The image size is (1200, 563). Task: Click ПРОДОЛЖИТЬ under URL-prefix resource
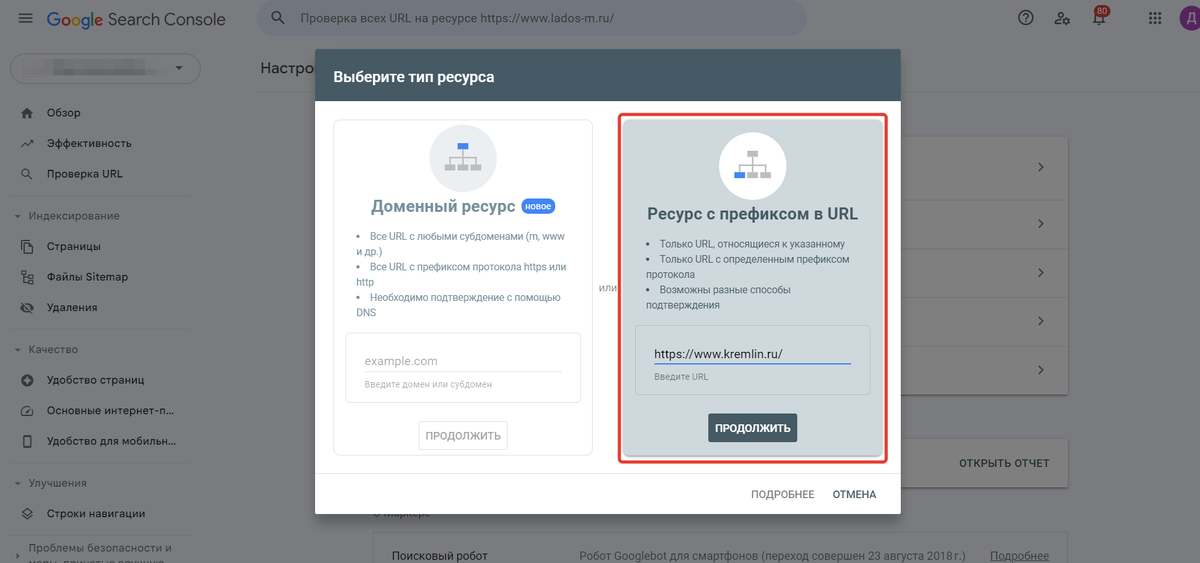pyautogui.click(x=753, y=428)
